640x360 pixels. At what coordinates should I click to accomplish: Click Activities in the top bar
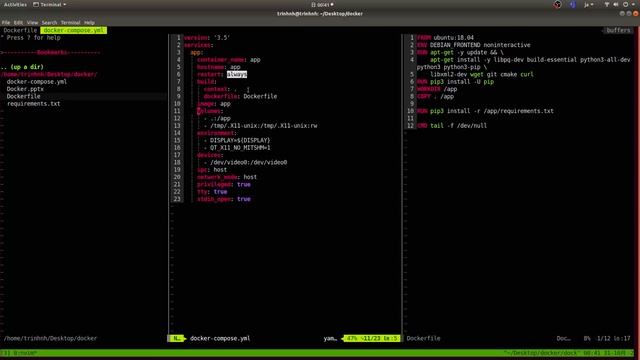(15, 4)
